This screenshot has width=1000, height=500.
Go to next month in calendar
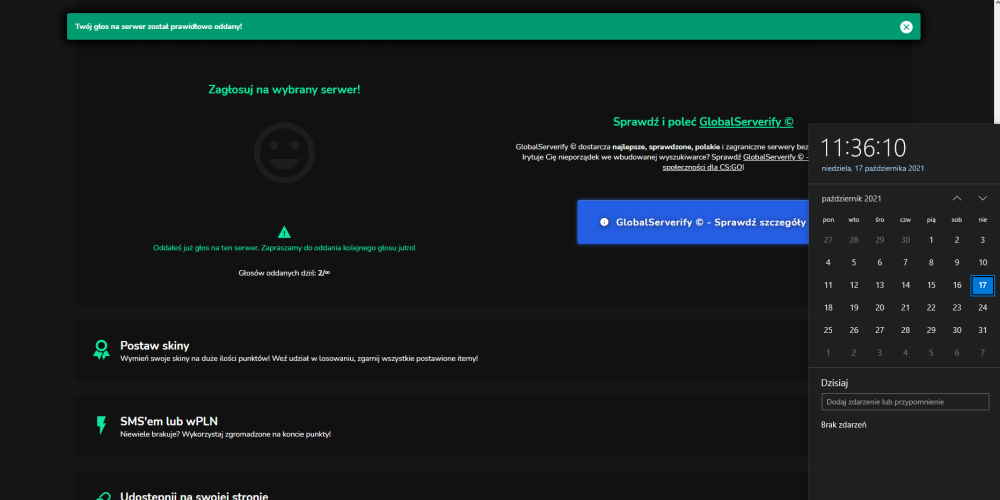[x=982, y=198]
